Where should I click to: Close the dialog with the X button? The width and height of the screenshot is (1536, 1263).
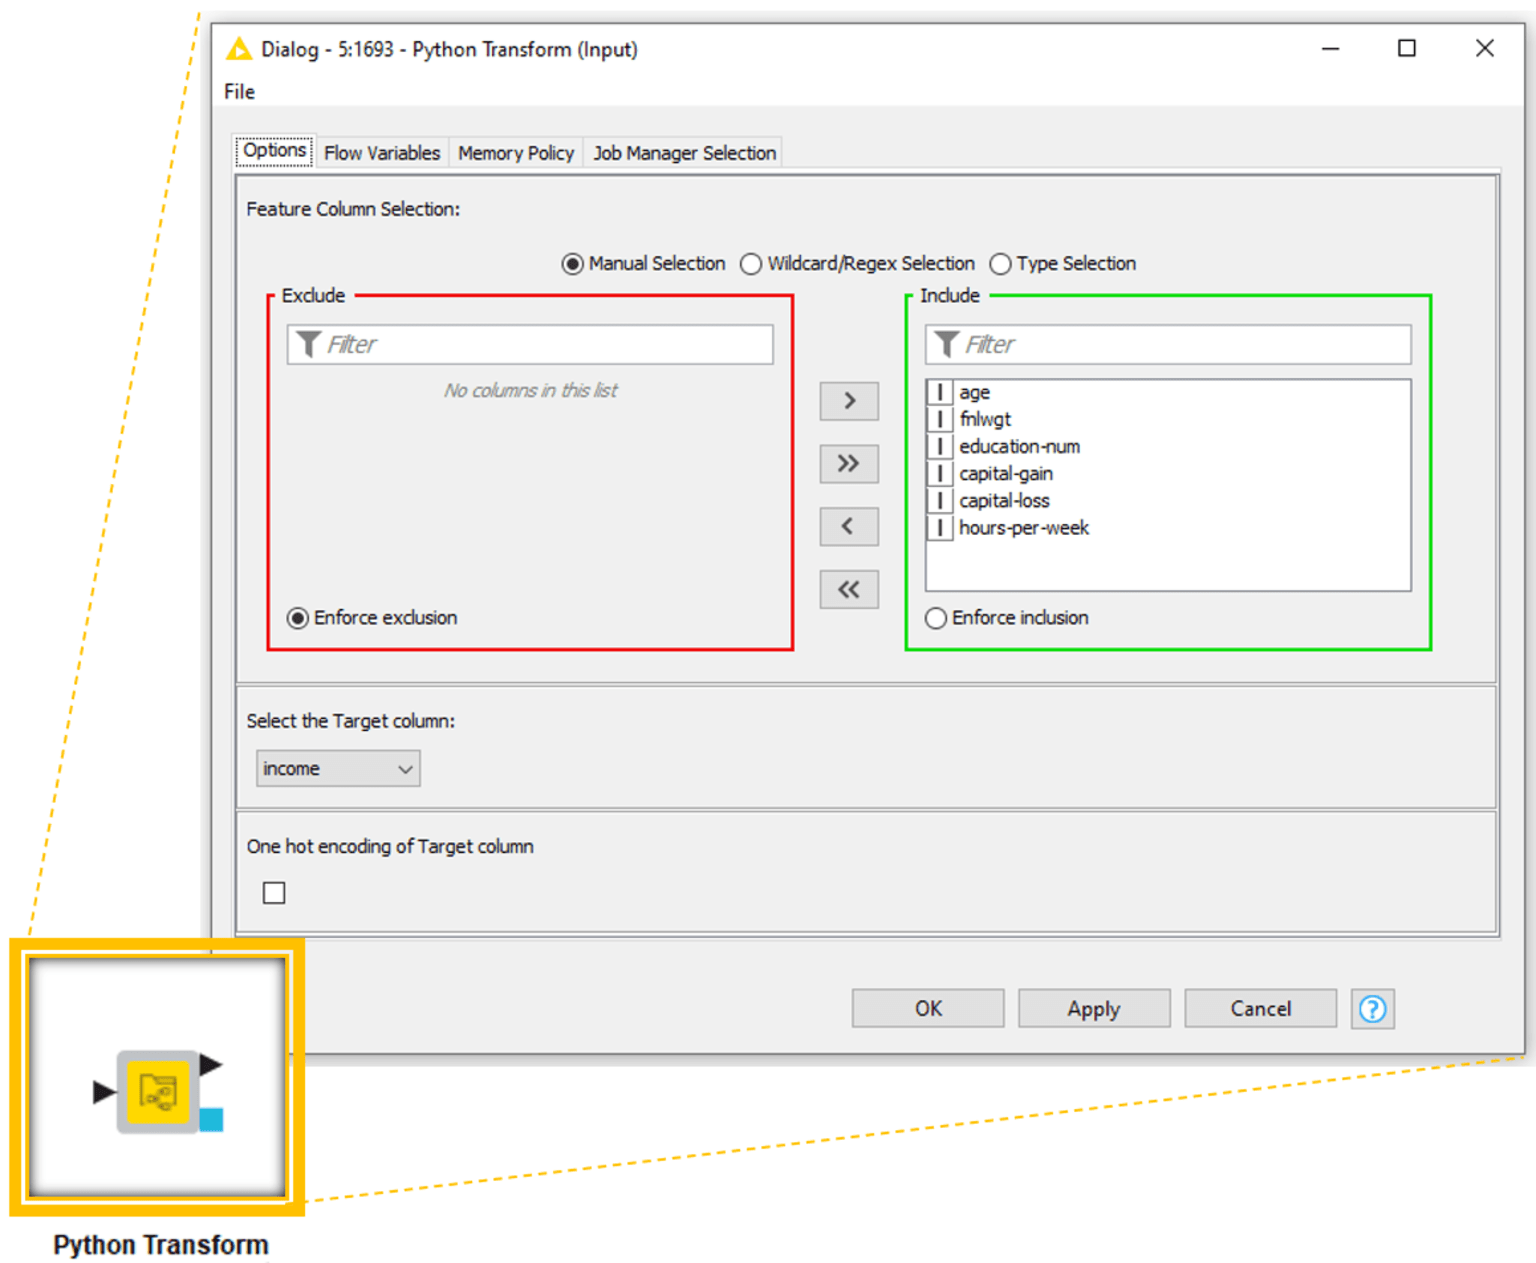tap(1485, 48)
